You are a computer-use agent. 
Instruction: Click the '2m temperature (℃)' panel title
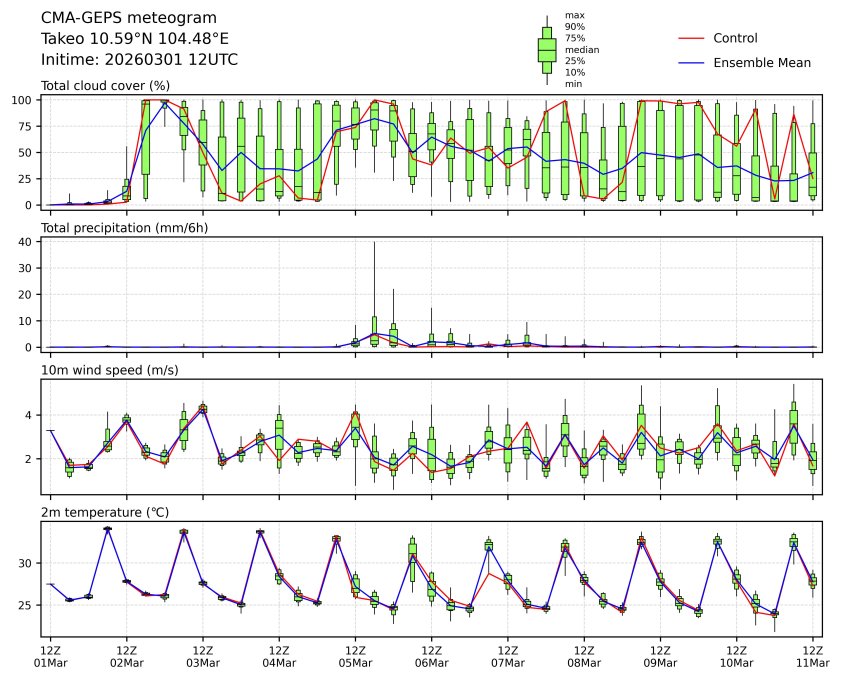point(106,513)
